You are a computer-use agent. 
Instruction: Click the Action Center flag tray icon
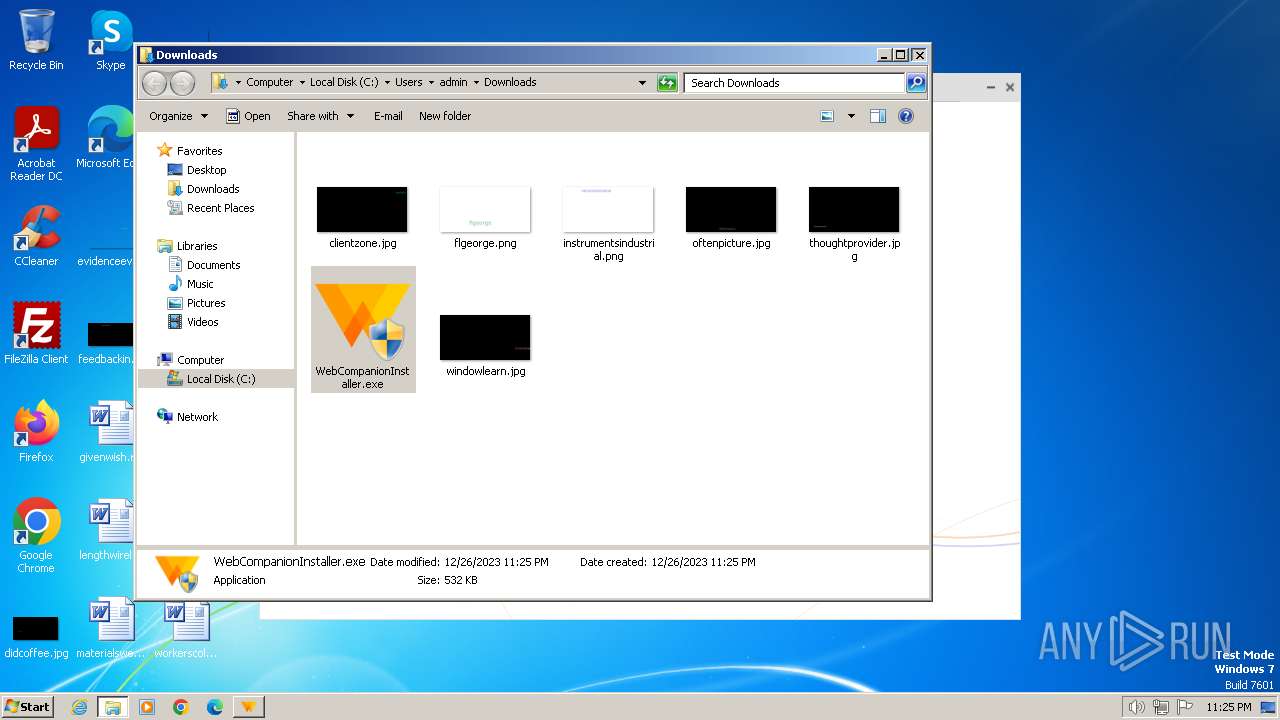click(x=1185, y=707)
